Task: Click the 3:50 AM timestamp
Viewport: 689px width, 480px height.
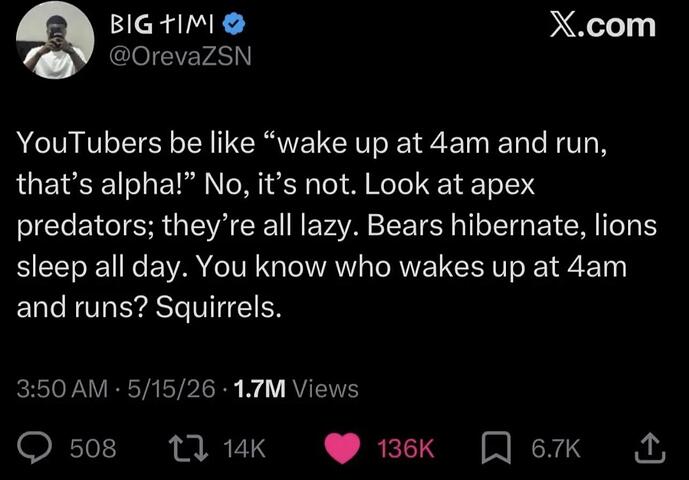Action: [62, 389]
